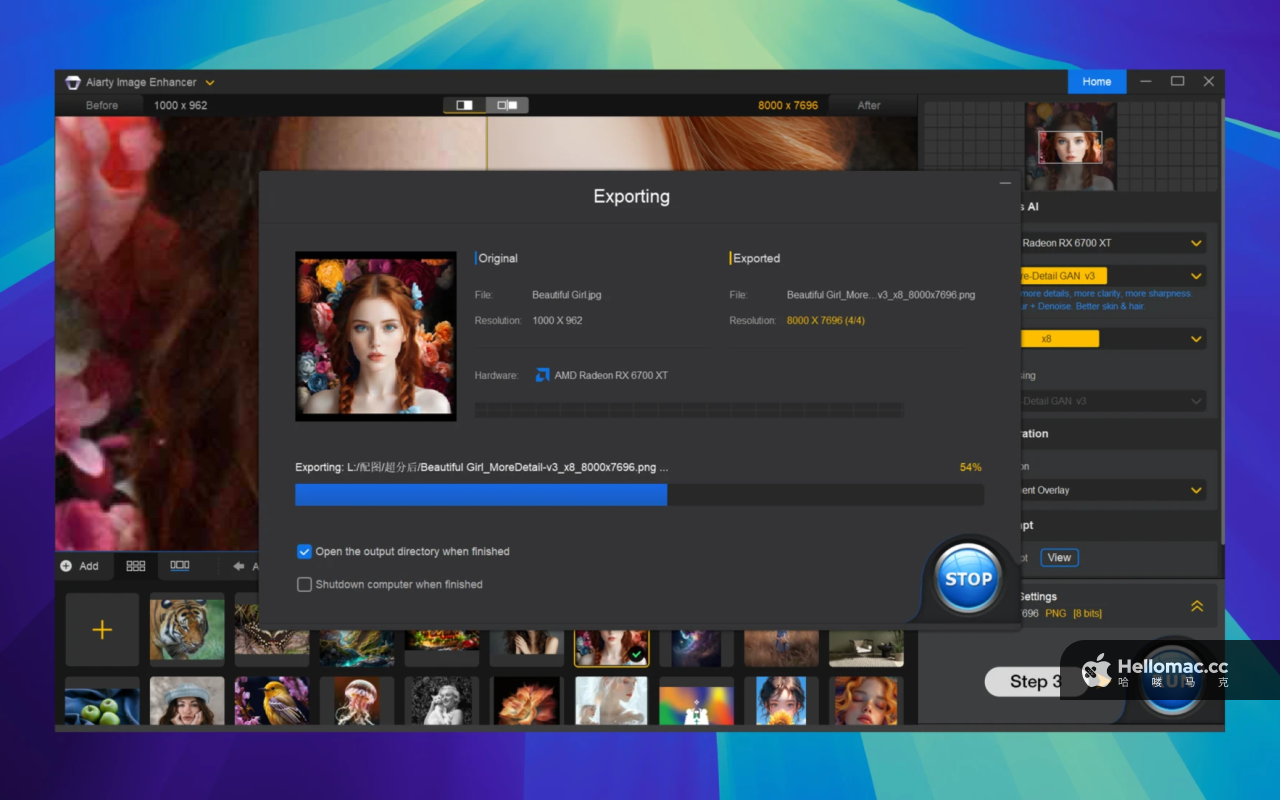Click the [8 bits] text in export settings
Viewport: 1280px width, 800px height.
1087,613
